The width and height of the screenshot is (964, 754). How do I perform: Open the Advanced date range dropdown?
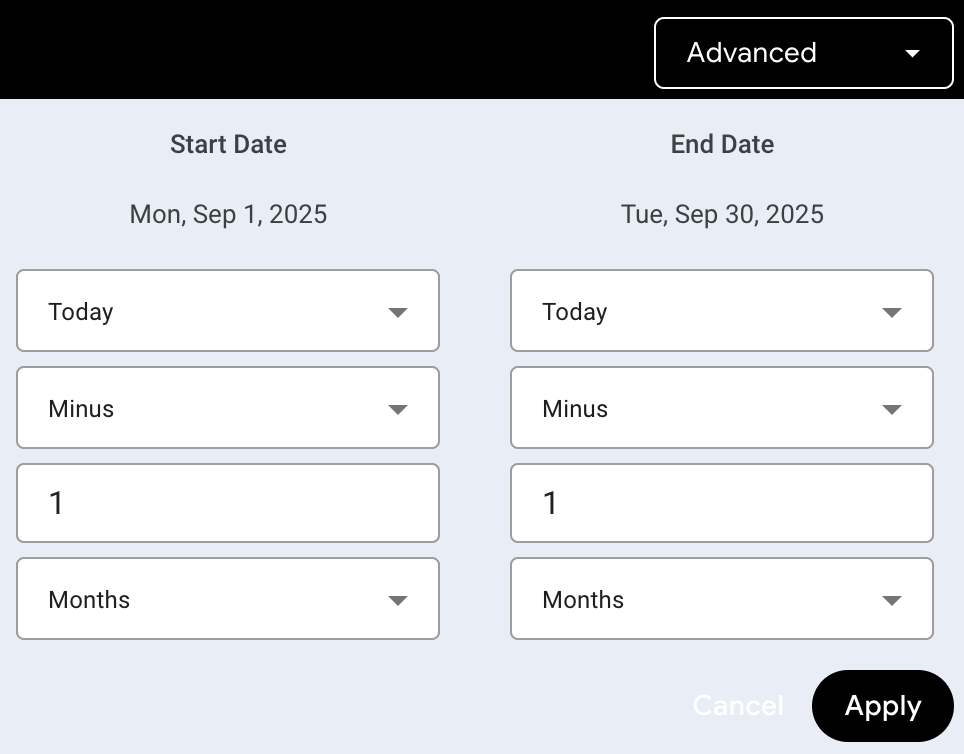[x=803, y=53]
